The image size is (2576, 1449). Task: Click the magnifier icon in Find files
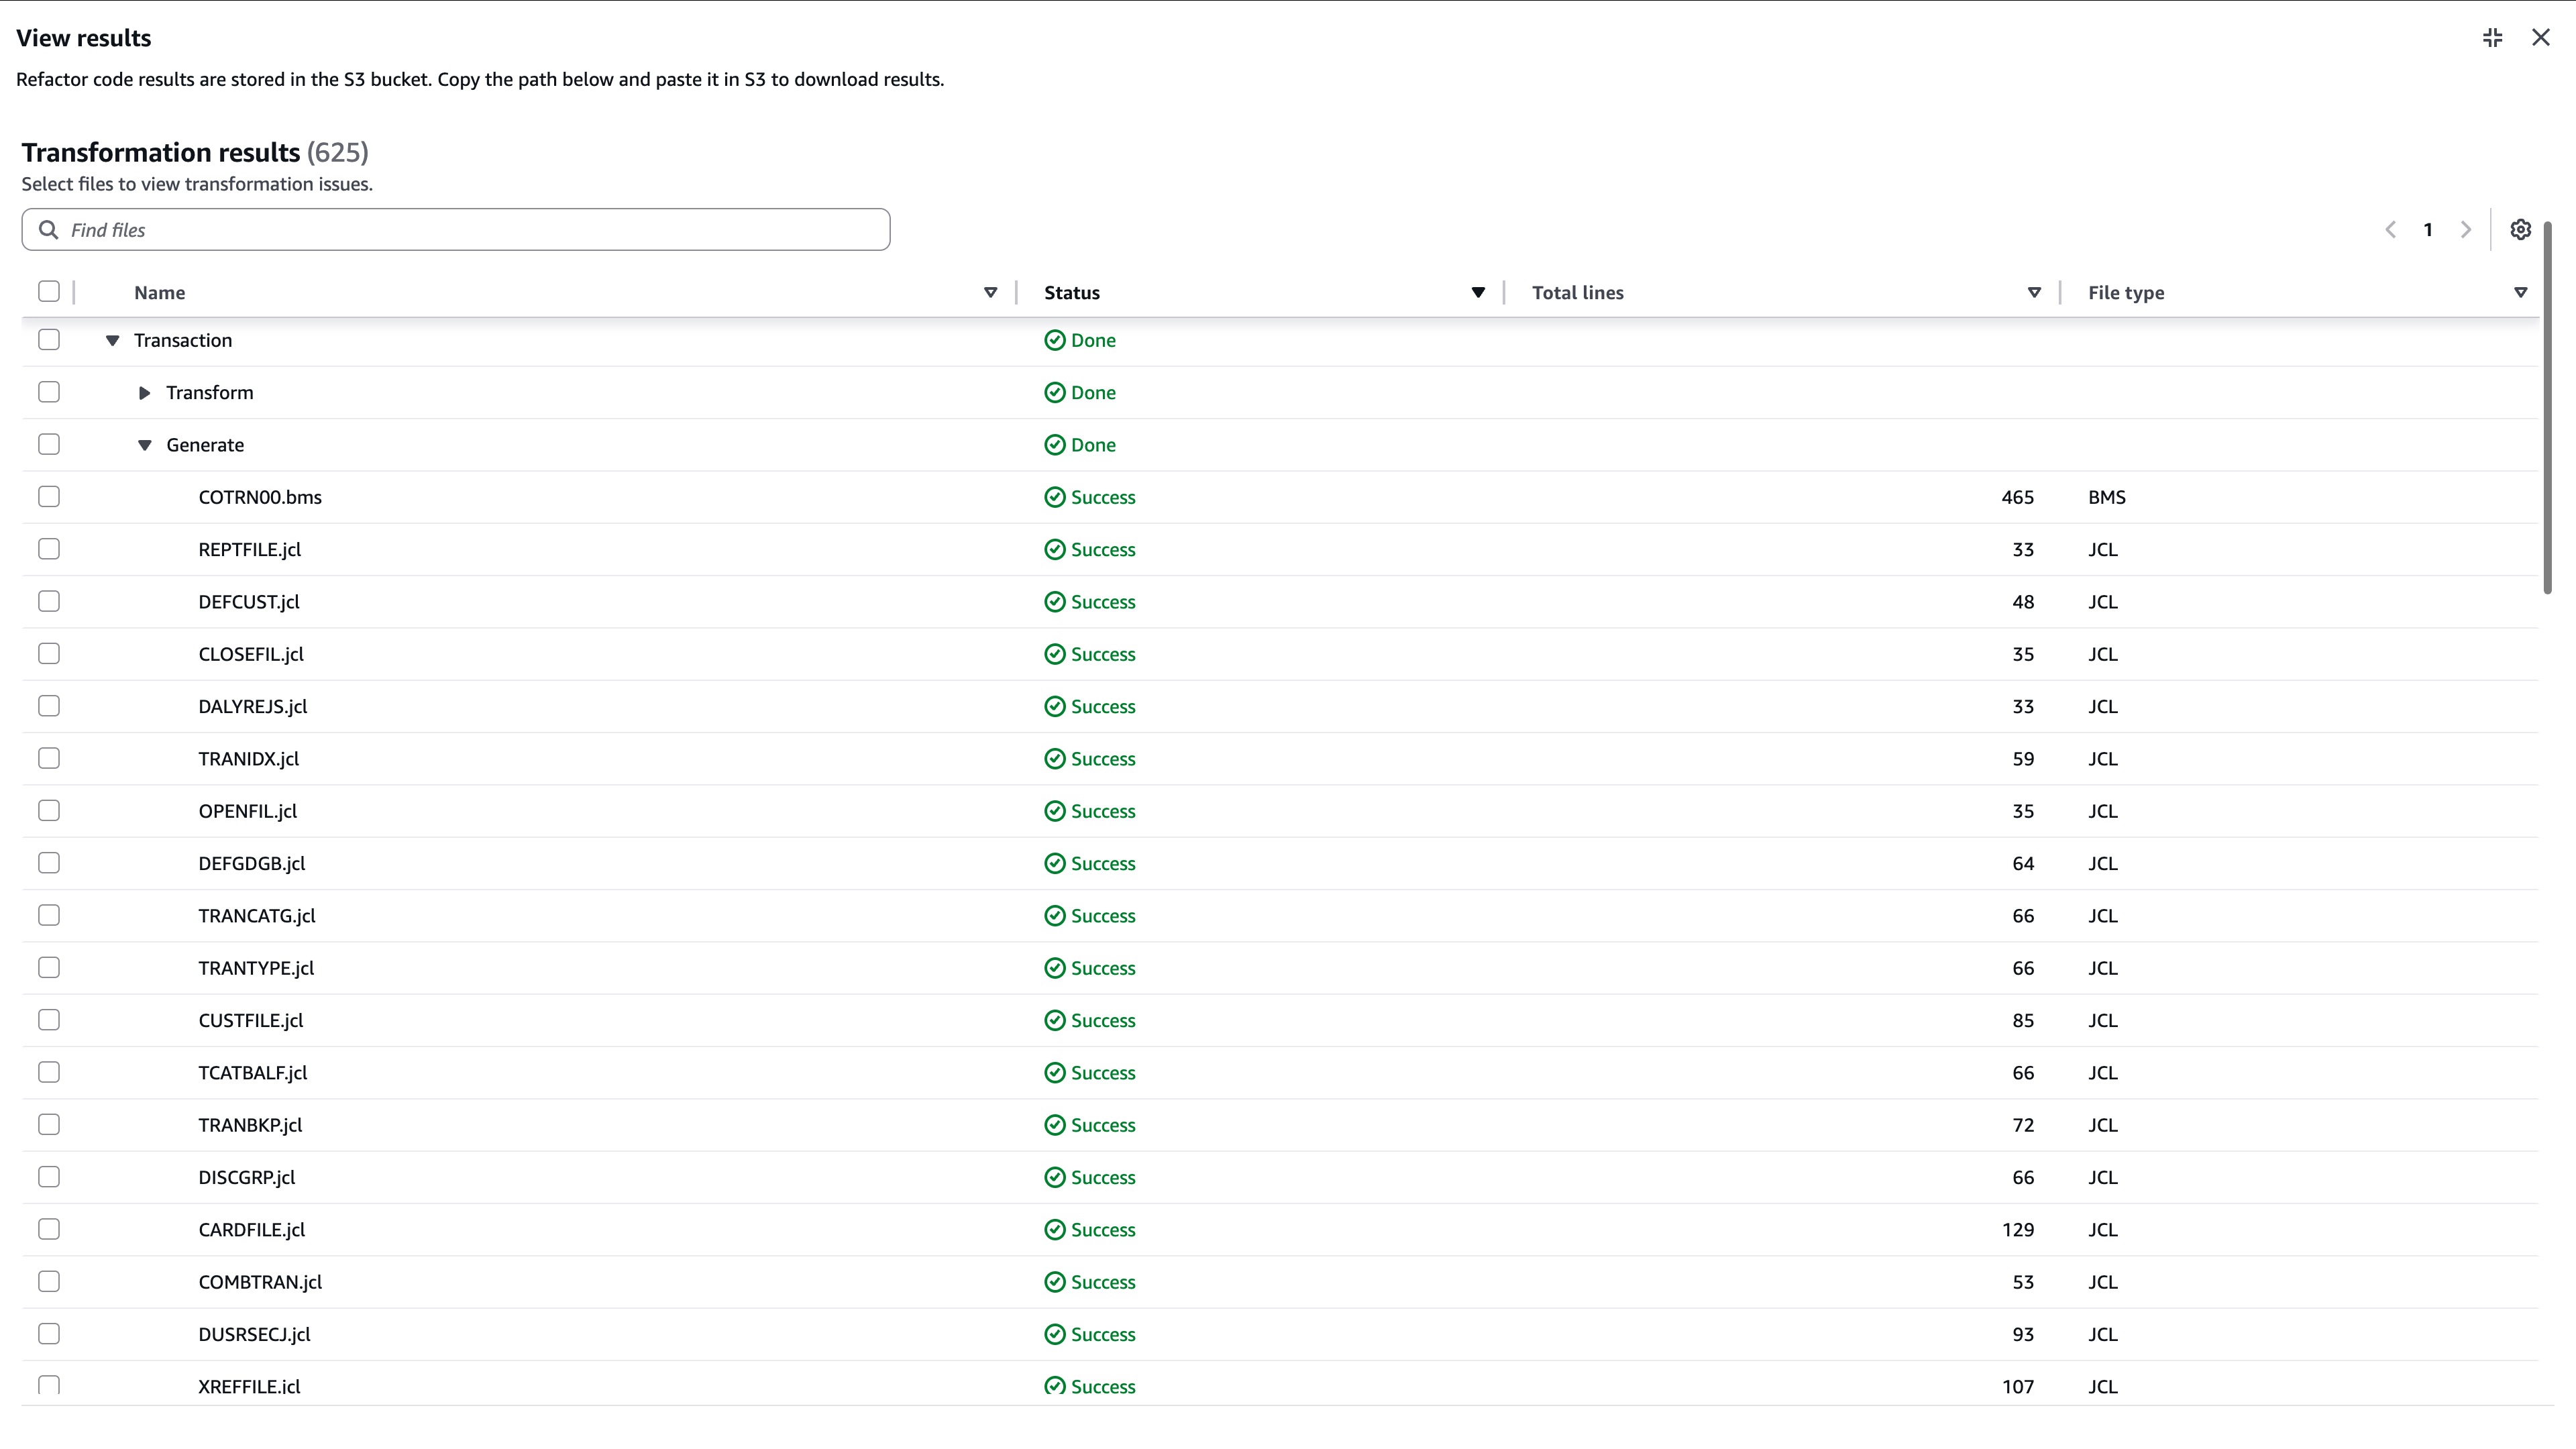click(x=49, y=229)
